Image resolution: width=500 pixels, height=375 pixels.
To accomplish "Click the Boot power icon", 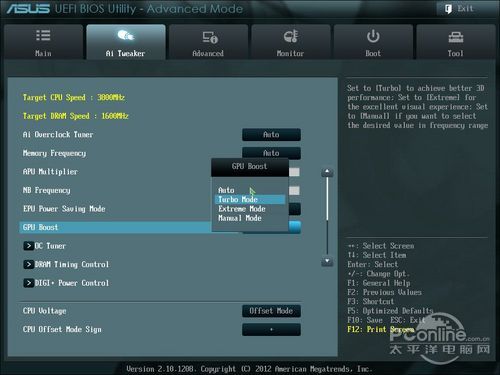I will (x=373, y=36).
